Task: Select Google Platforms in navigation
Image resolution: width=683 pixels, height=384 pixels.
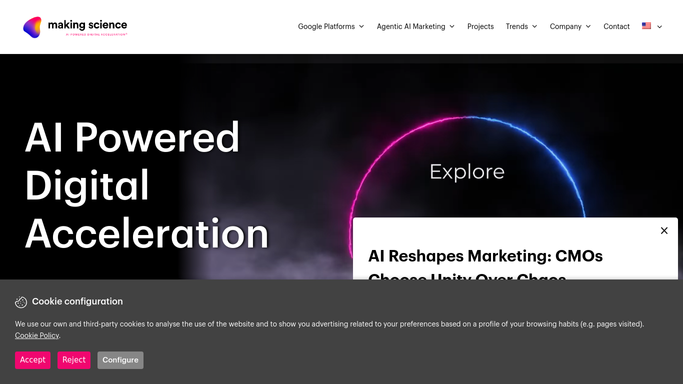Action: pyautogui.click(x=326, y=27)
